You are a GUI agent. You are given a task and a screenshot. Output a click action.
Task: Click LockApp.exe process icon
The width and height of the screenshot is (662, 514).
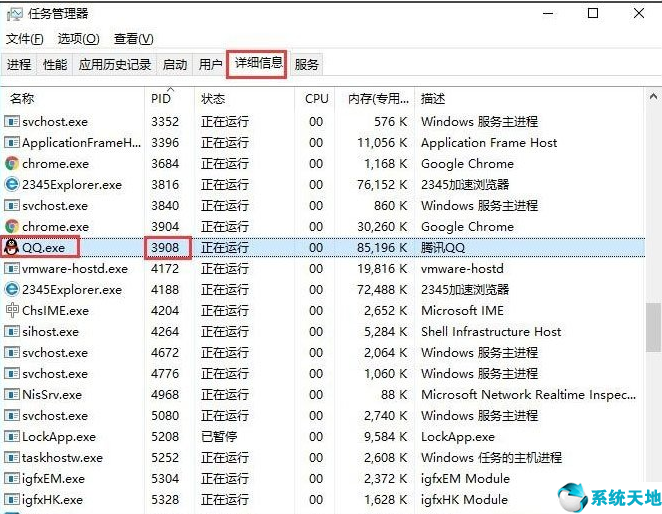coord(12,437)
